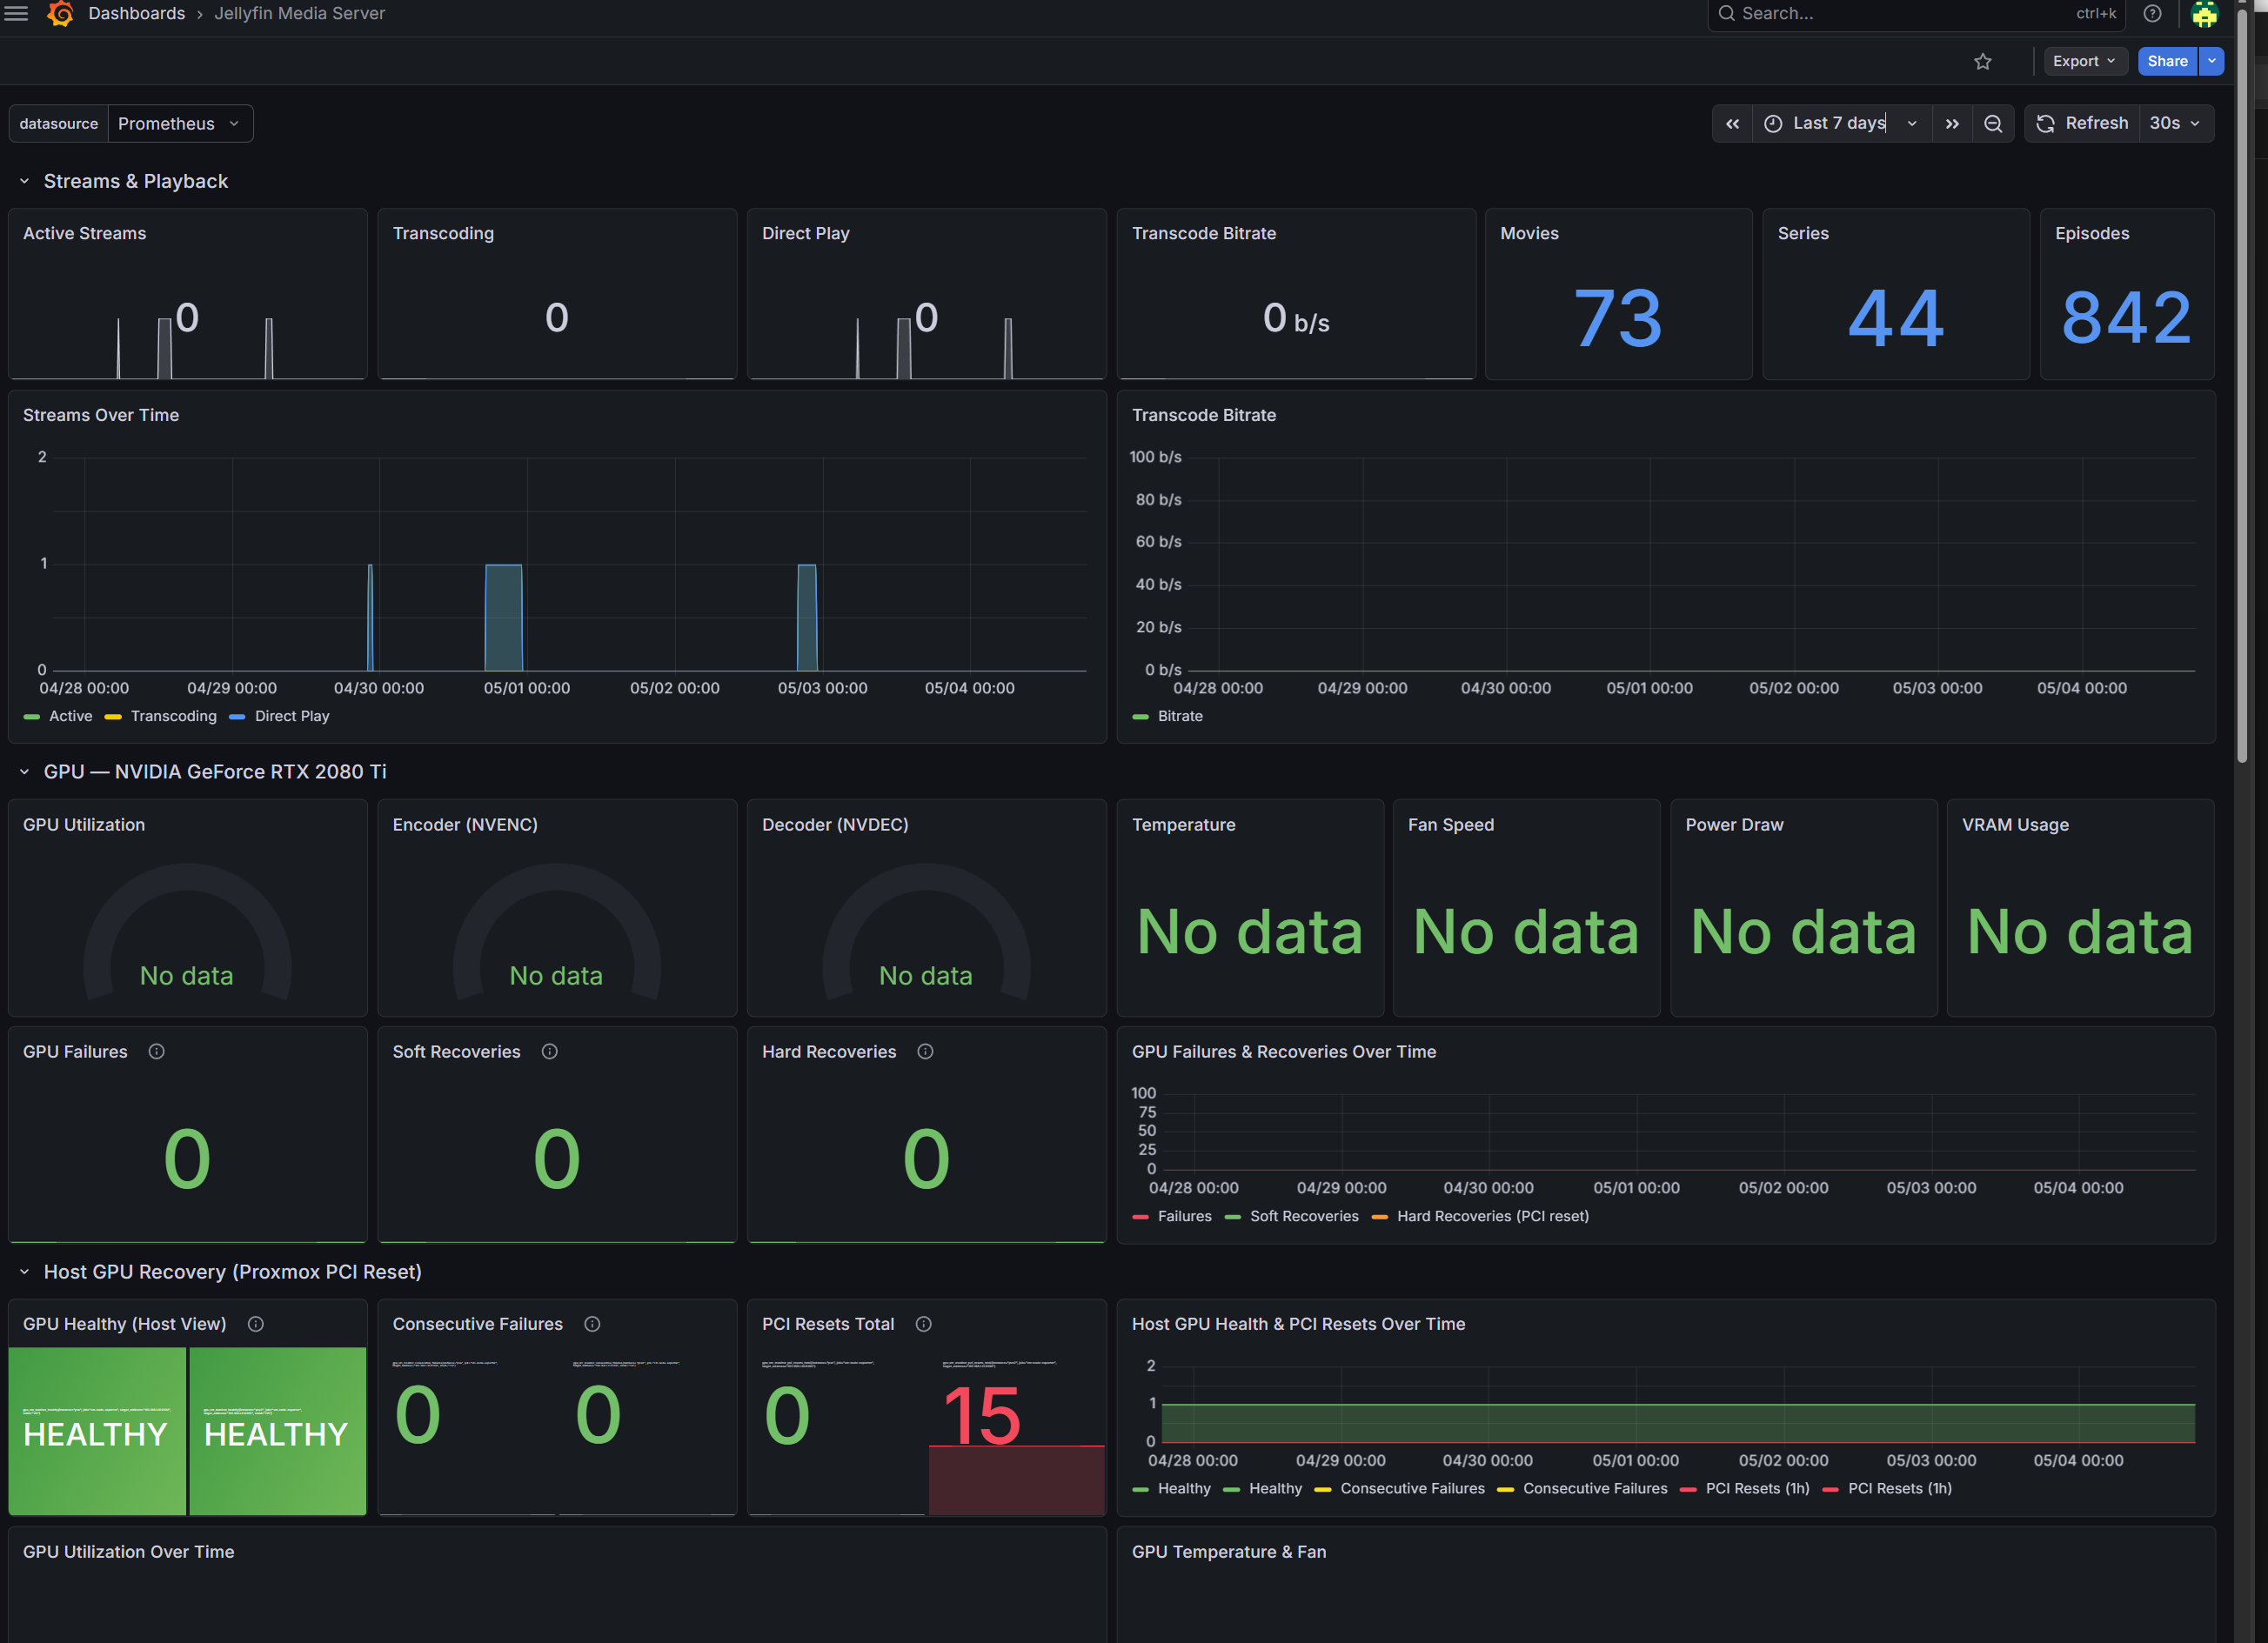Click the Share button
The height and width of the screenshot is (1643, 2268).
point(2167,61)
